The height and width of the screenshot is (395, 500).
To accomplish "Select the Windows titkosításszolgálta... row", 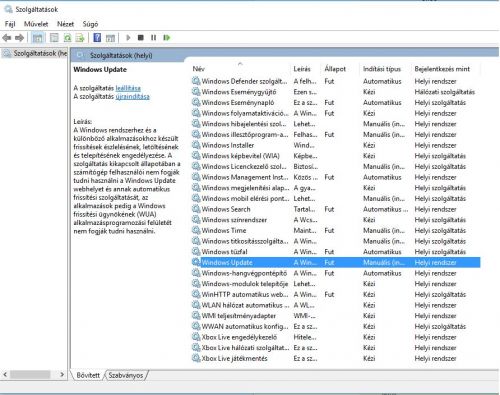I will click(x=336, y=241).
